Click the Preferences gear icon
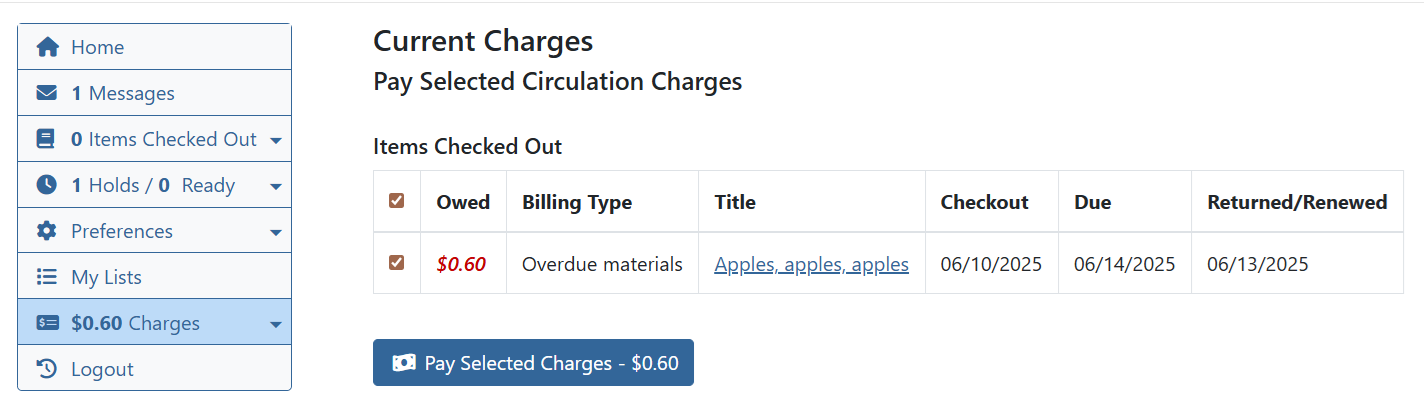Screen dimensions: 1424x418 click(x=47, y=231)
